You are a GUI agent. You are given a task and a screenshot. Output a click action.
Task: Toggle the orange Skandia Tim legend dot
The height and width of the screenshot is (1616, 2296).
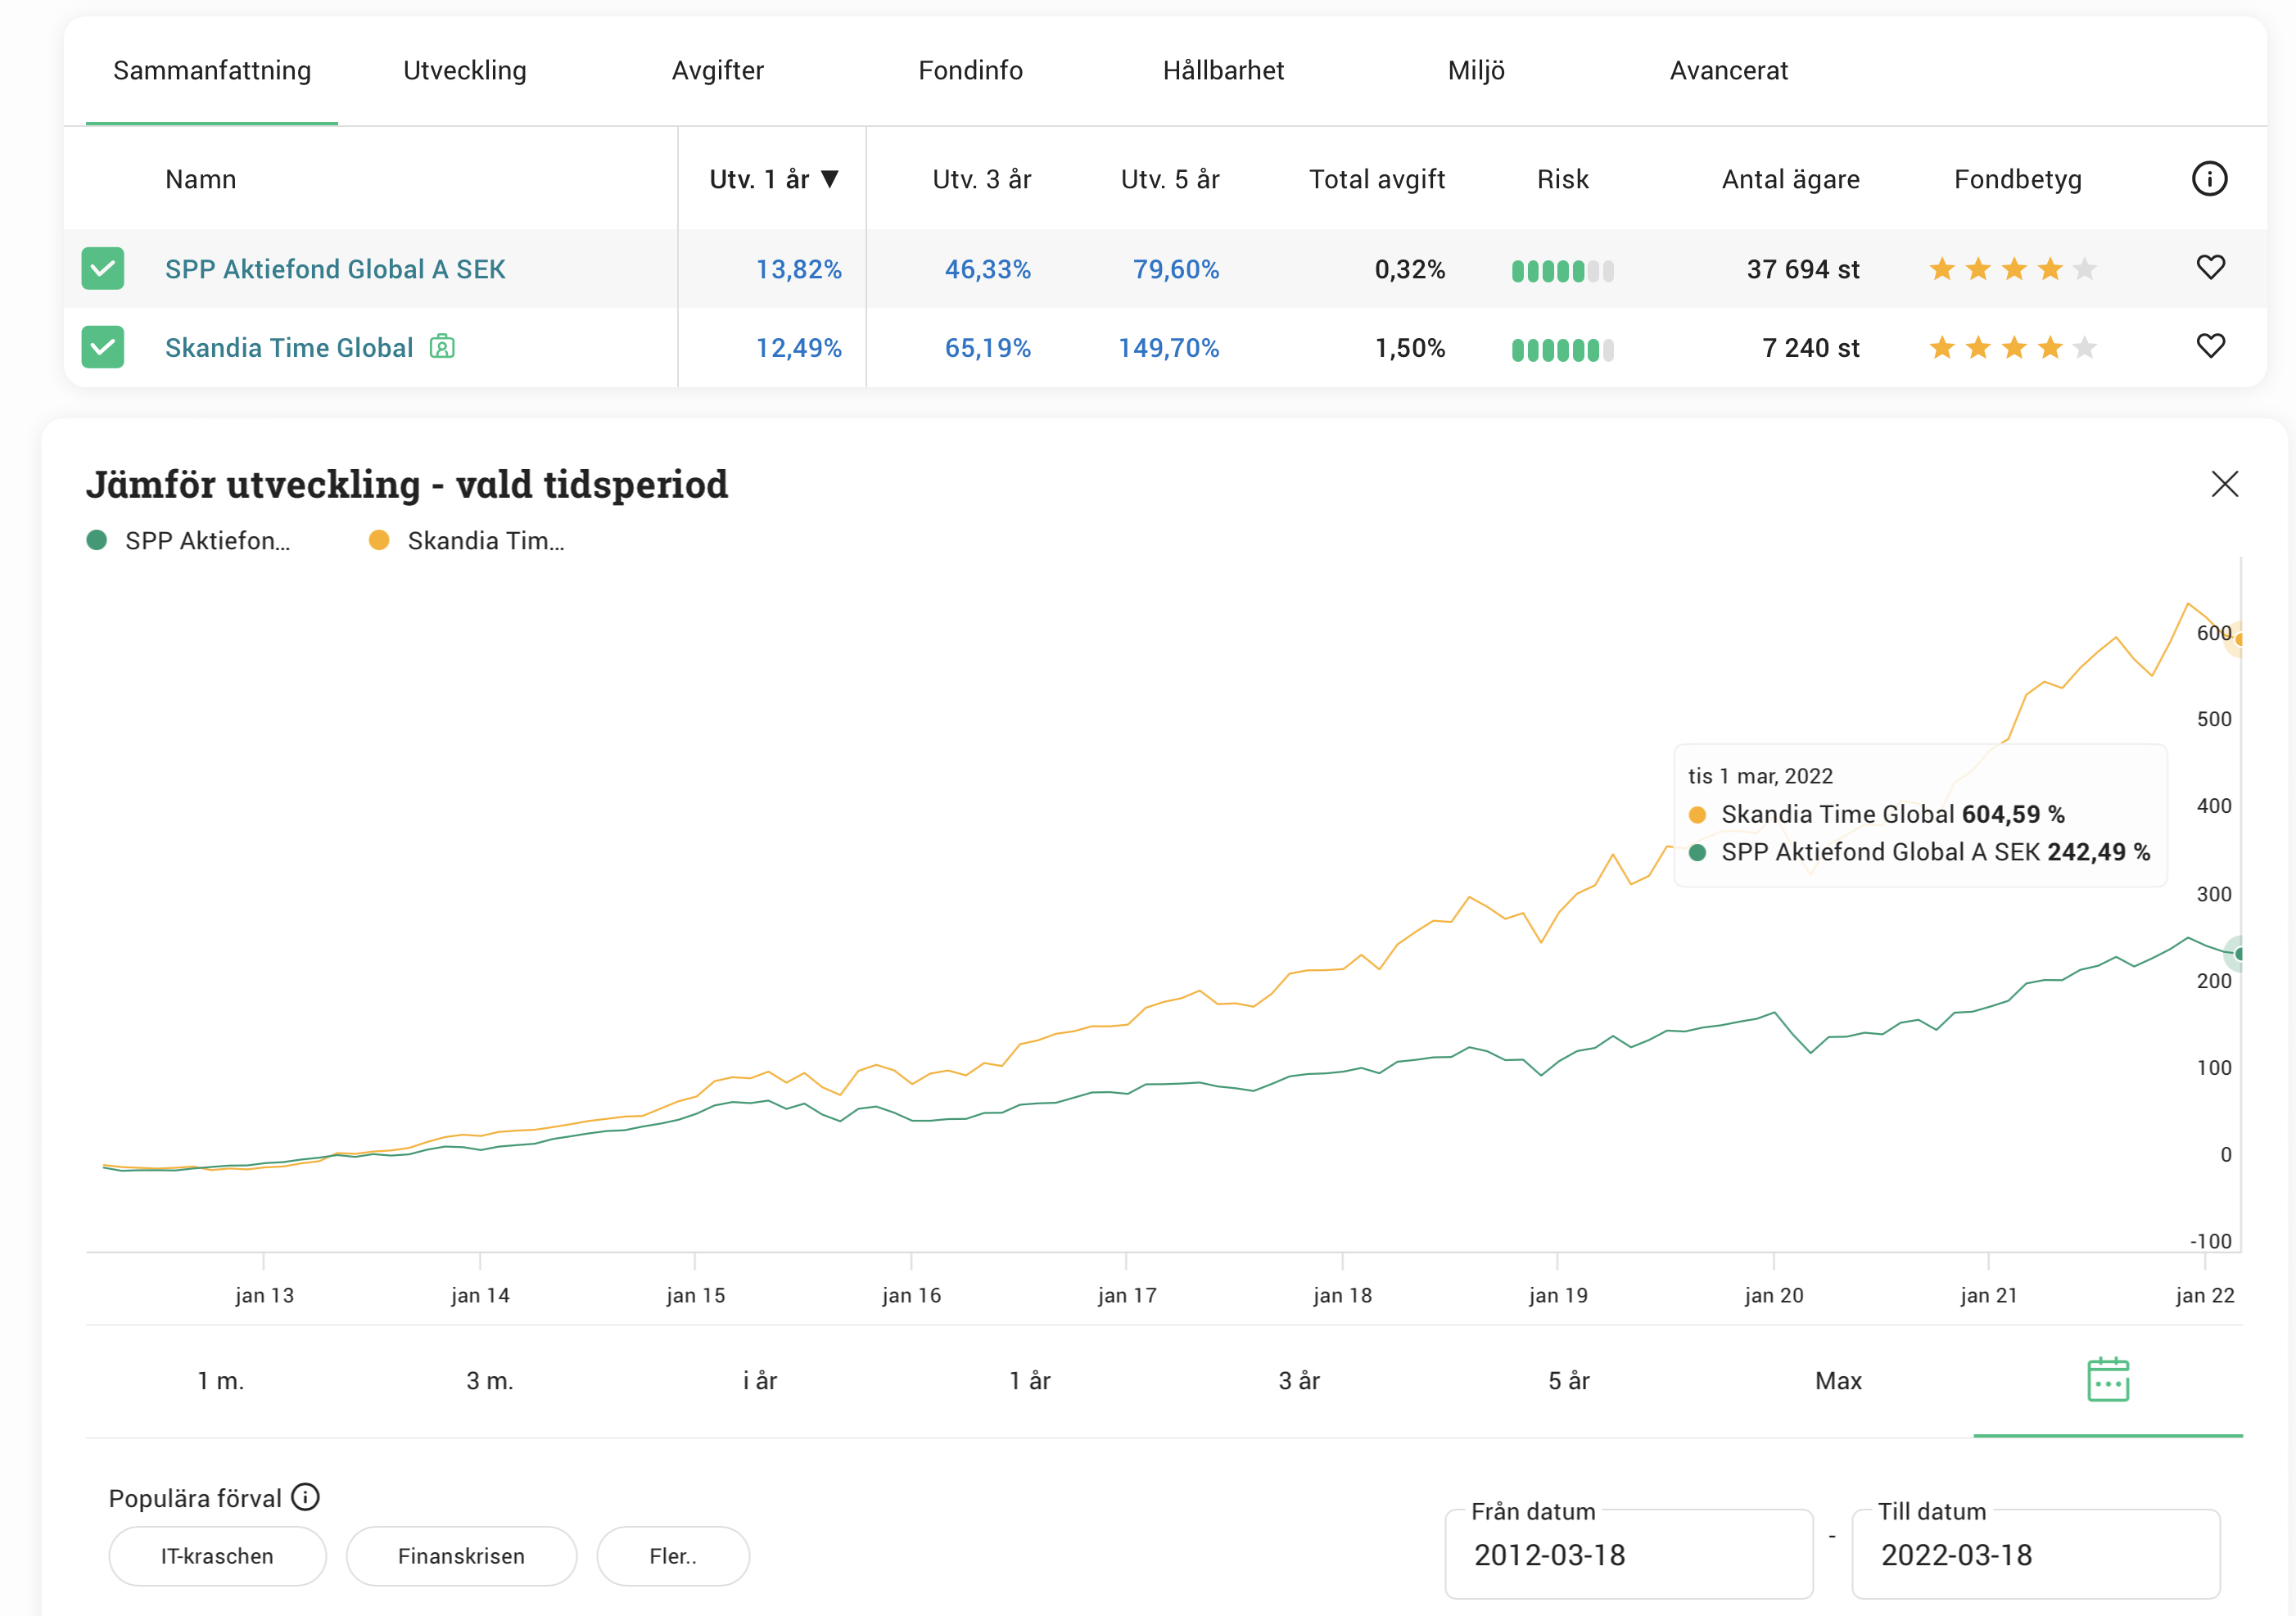[x=379, y=541]
